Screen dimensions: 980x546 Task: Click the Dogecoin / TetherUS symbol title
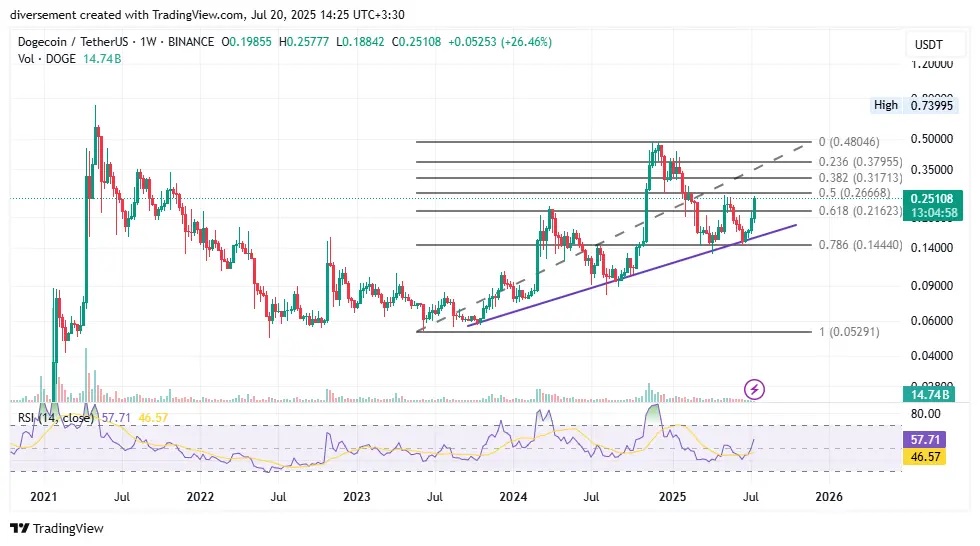click(x=73, y=42)
